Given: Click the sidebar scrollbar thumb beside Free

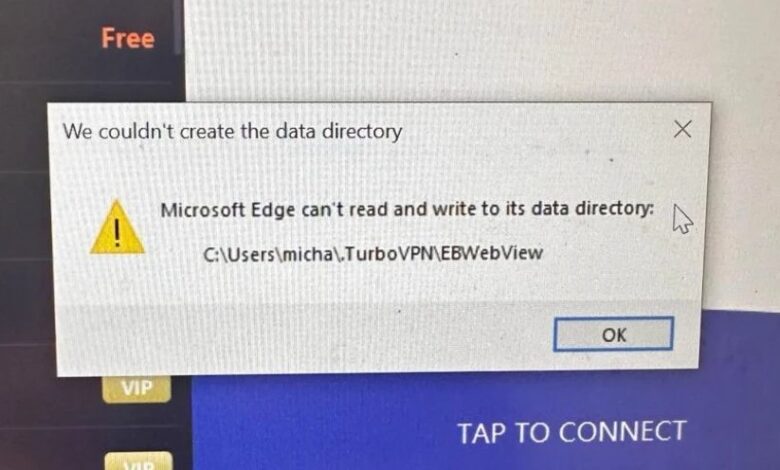Looking at the screenshot, I should (x=177, y=32).
